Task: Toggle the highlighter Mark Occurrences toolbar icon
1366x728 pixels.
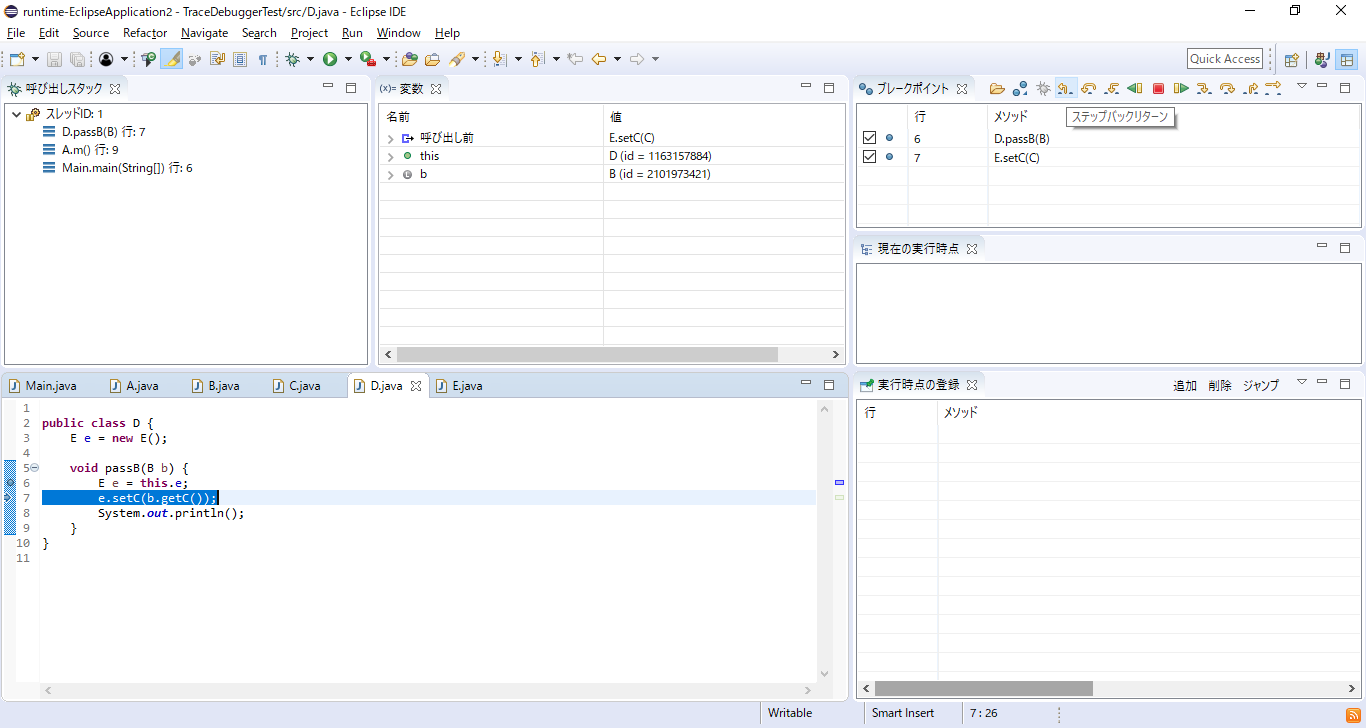Action: point(172,59)
